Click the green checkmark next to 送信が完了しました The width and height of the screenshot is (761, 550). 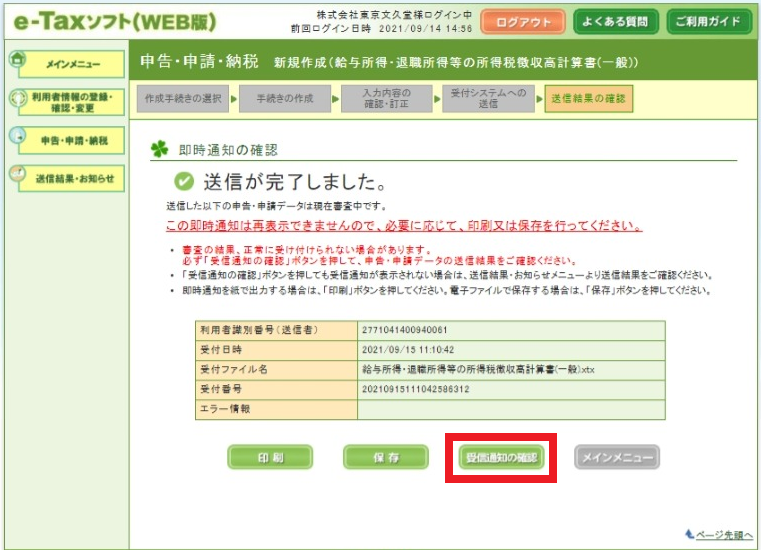[x=183, y=182]
